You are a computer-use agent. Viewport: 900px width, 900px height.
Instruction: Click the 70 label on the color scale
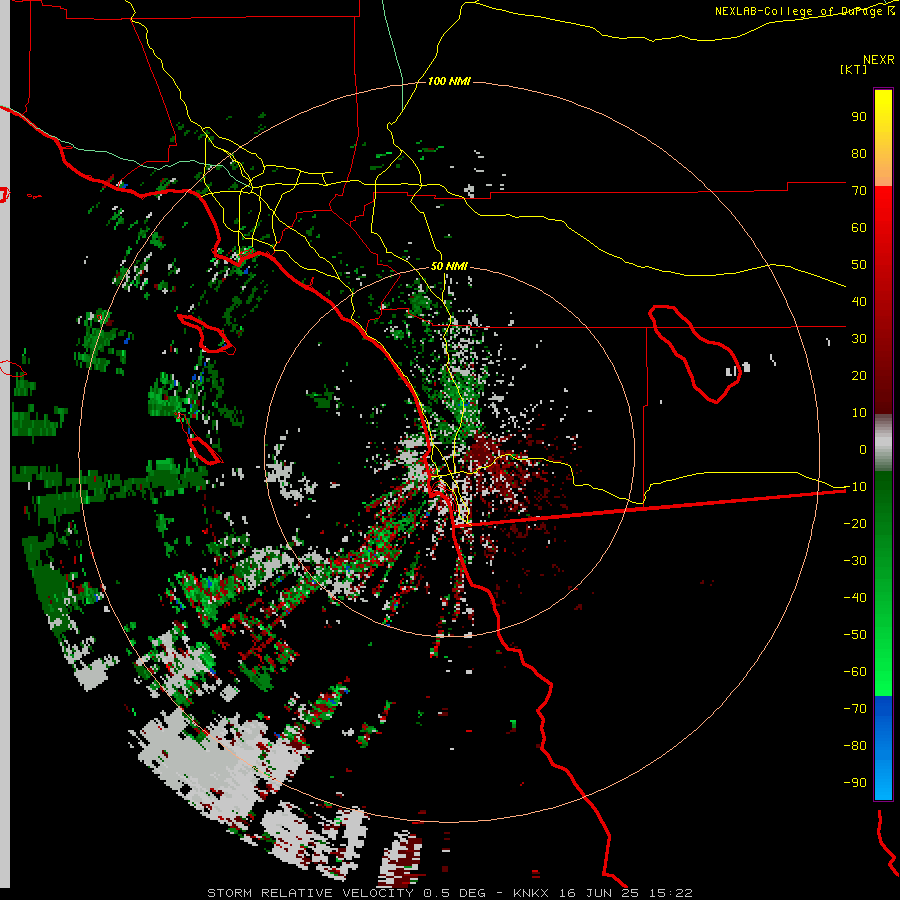point(859,191)
